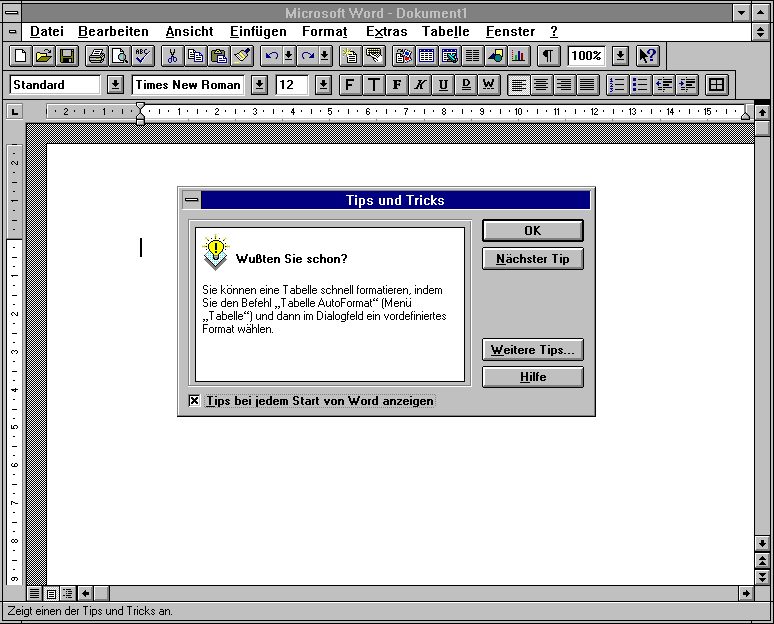Screen dimensions: 774x624
Task: Insert an Excel worksheet icon
Action: click(449, 56)
